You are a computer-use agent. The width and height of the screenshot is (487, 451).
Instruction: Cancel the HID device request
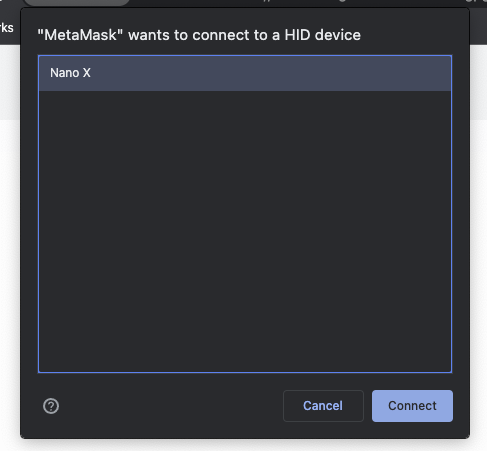coord(323,406)
